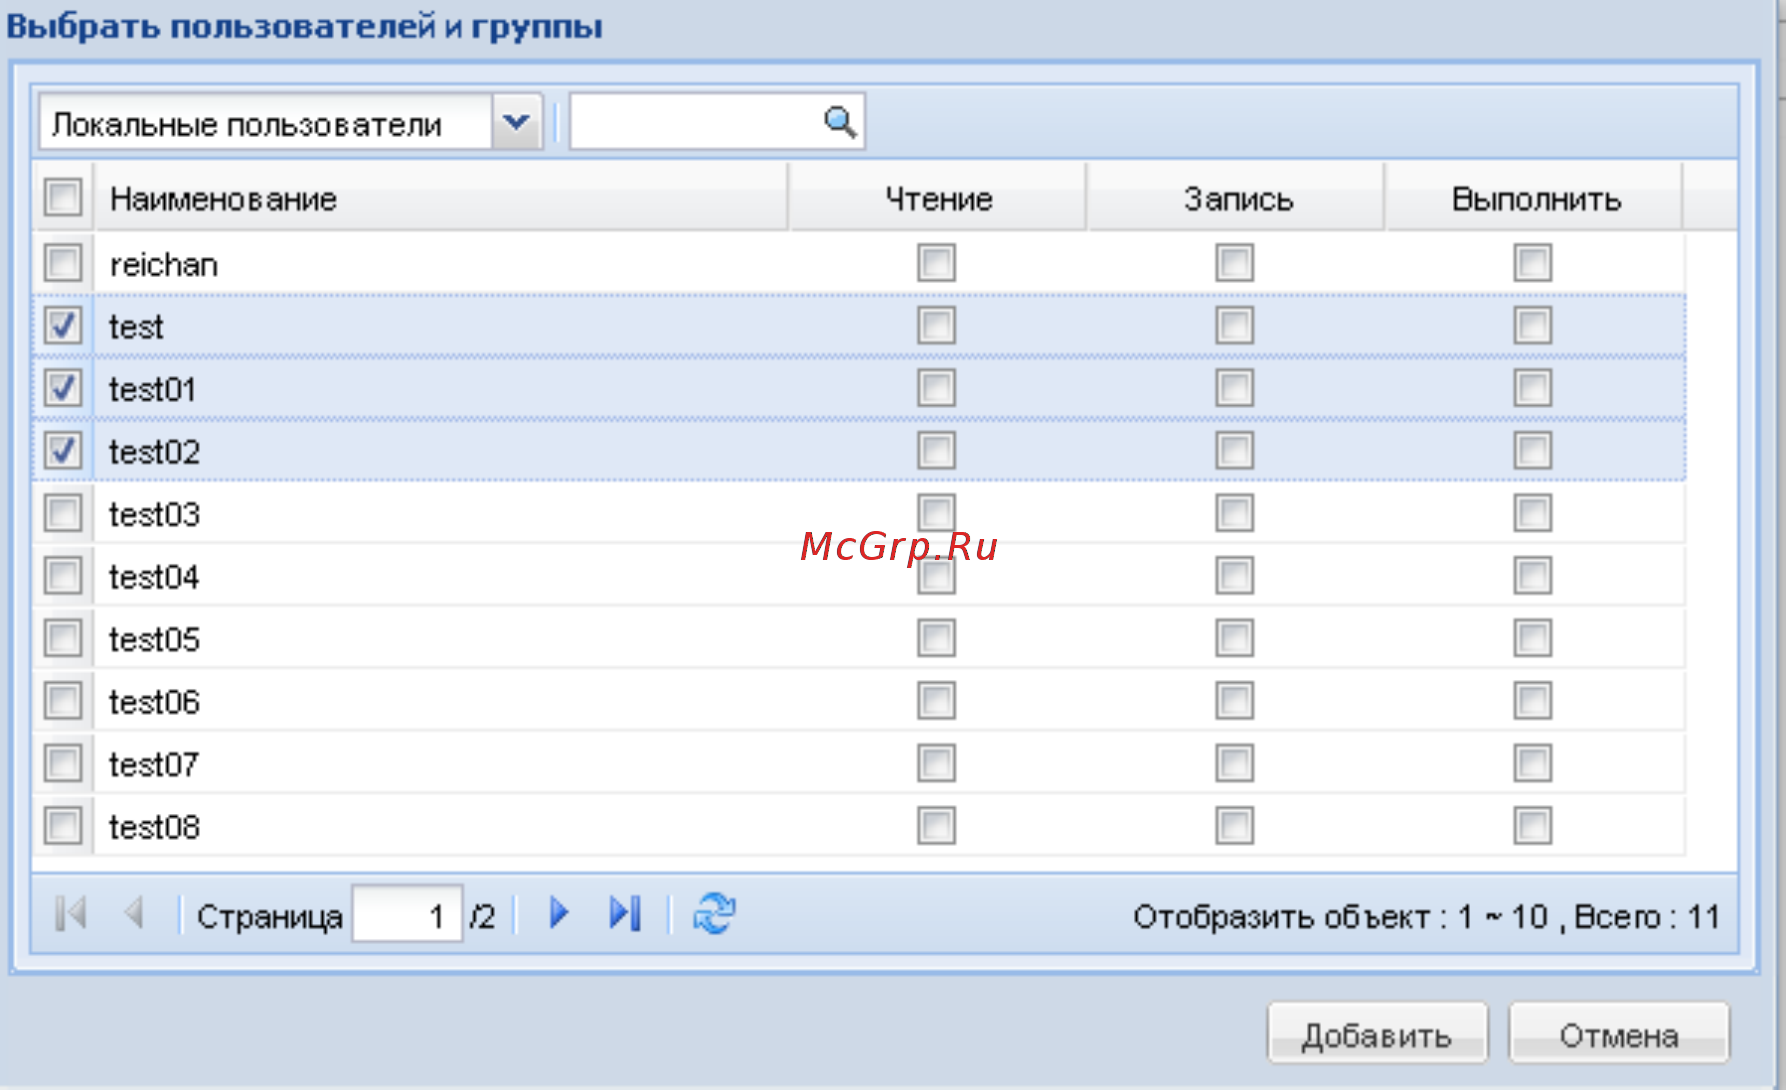Uncheck the test02 user checkbox
Image resolution: width=1786 pixels, height=1090 pixels.
pyautogui.click(x=63, y=451)
